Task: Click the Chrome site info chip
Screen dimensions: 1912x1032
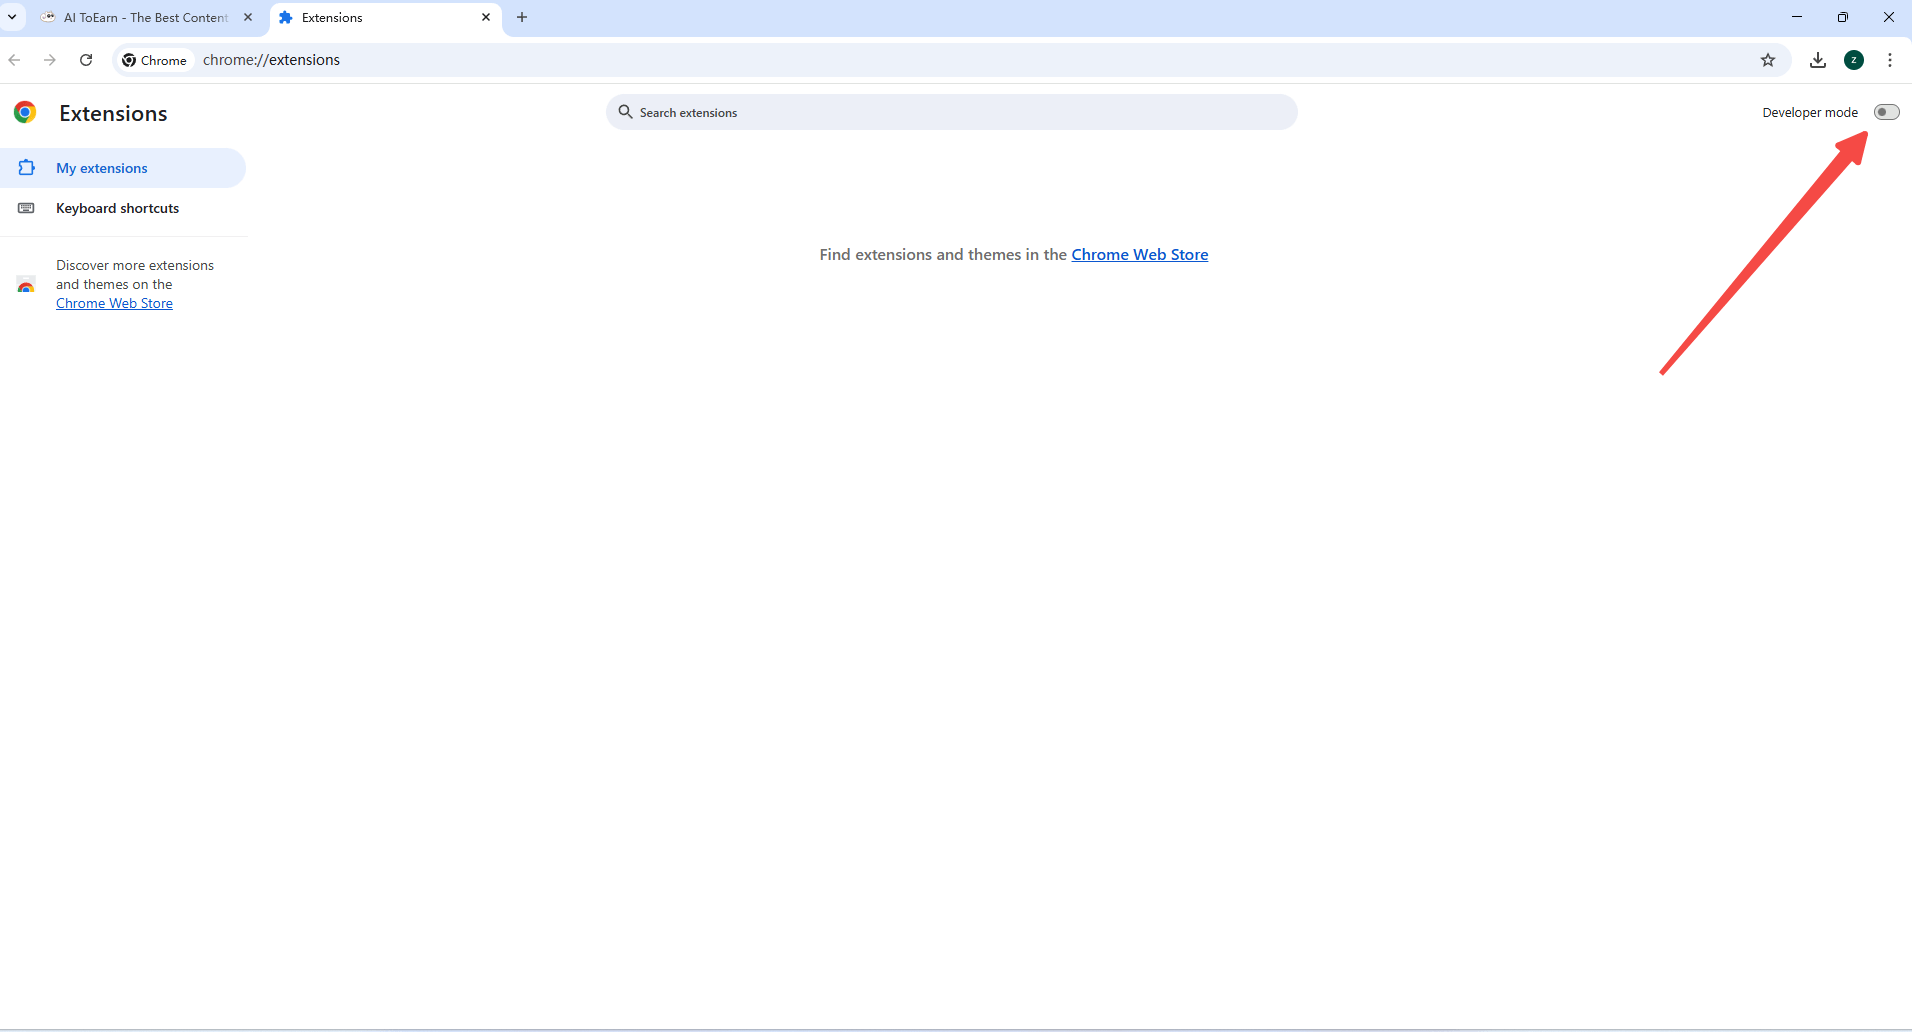Action: click(154, 60)
